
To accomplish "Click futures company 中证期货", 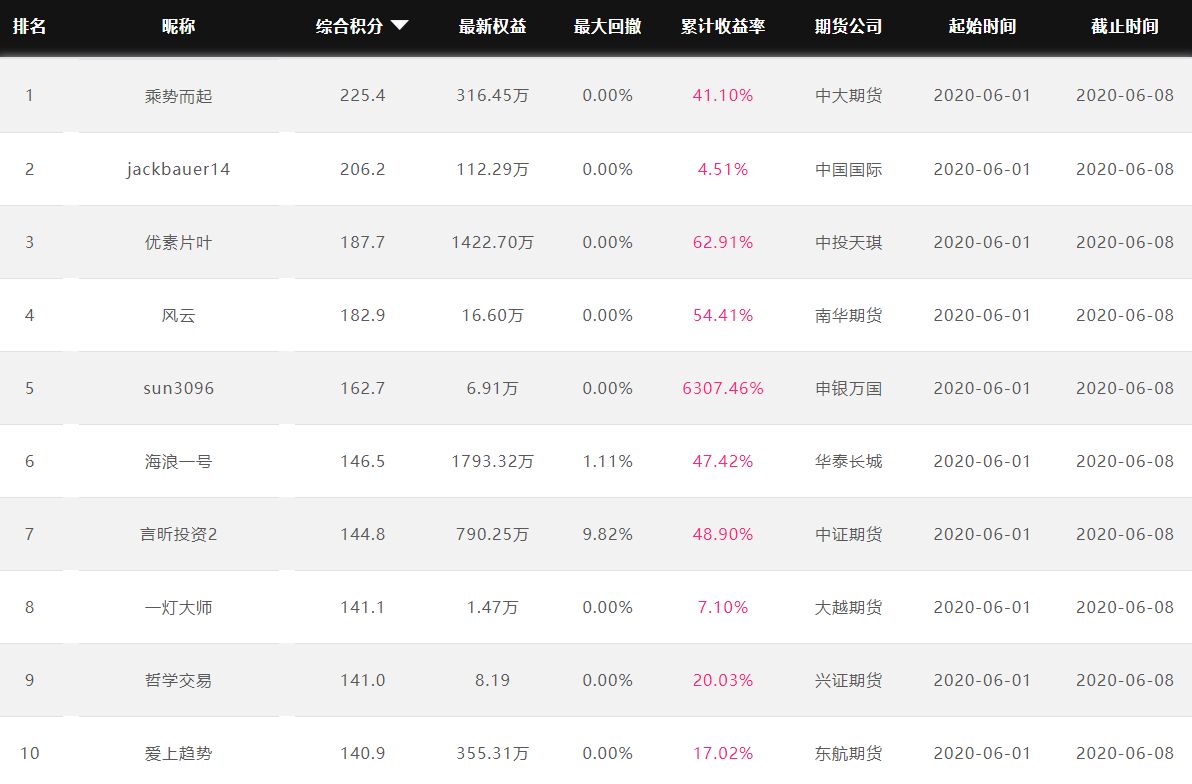I will tap(848, 534).
